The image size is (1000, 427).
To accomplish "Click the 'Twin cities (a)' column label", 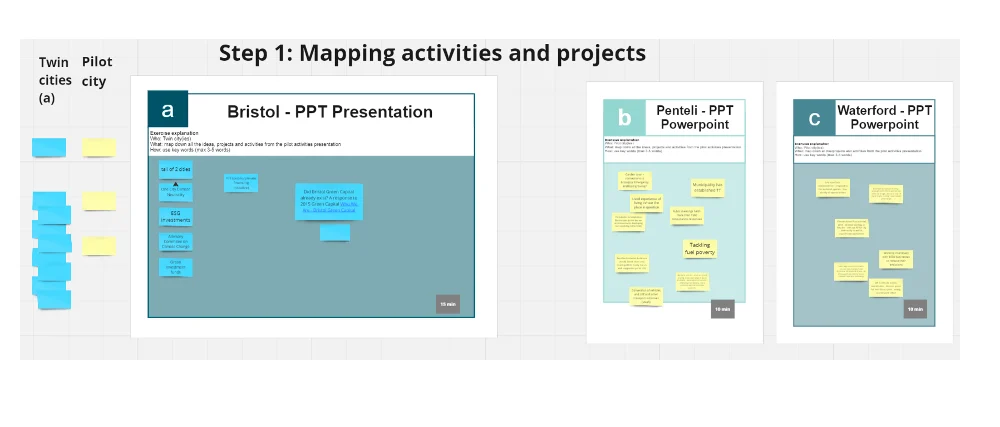I will (x=55, y=80).
